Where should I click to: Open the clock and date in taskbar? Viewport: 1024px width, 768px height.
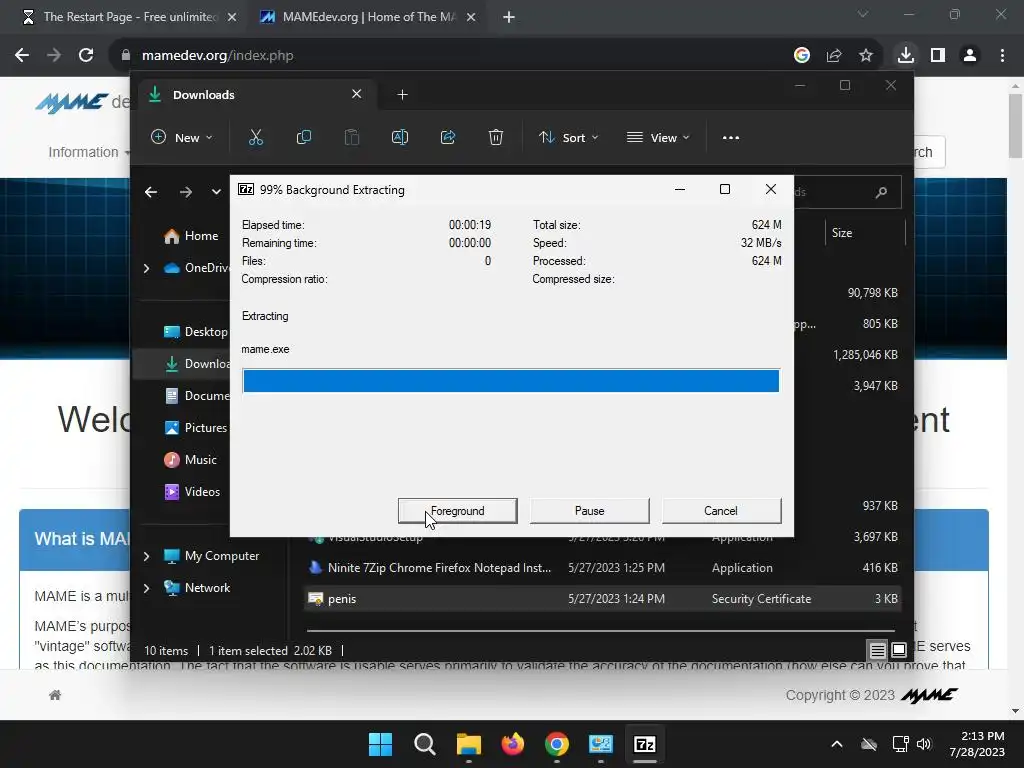pos(977,744)
